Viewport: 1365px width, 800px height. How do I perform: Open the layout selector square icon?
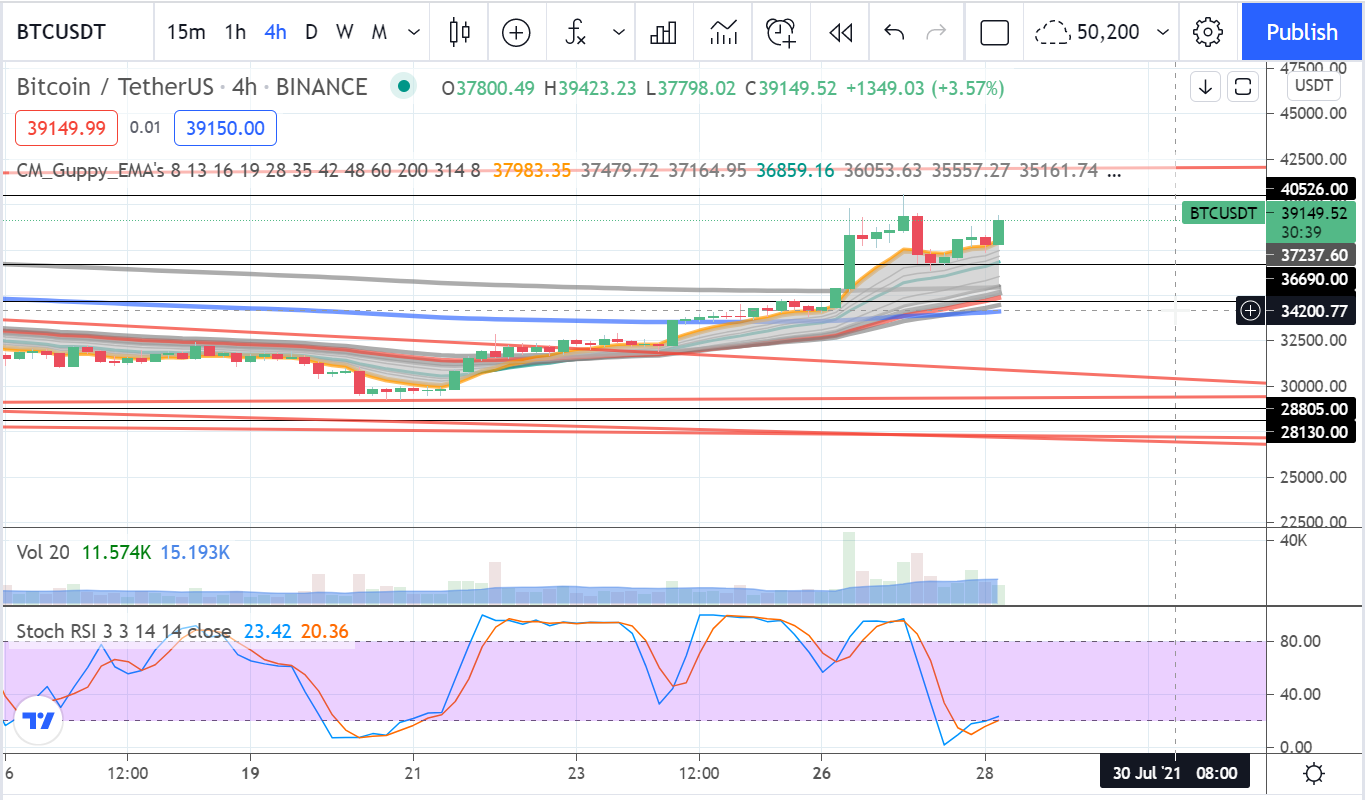point(994,32)
